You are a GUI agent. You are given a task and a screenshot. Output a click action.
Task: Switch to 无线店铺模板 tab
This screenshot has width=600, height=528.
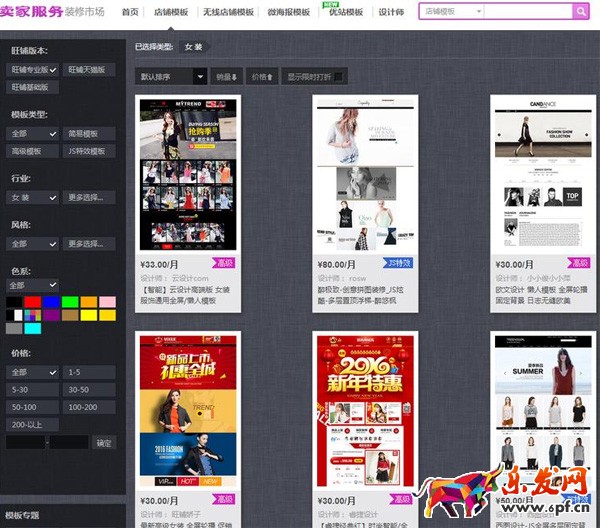coord(229,12)
